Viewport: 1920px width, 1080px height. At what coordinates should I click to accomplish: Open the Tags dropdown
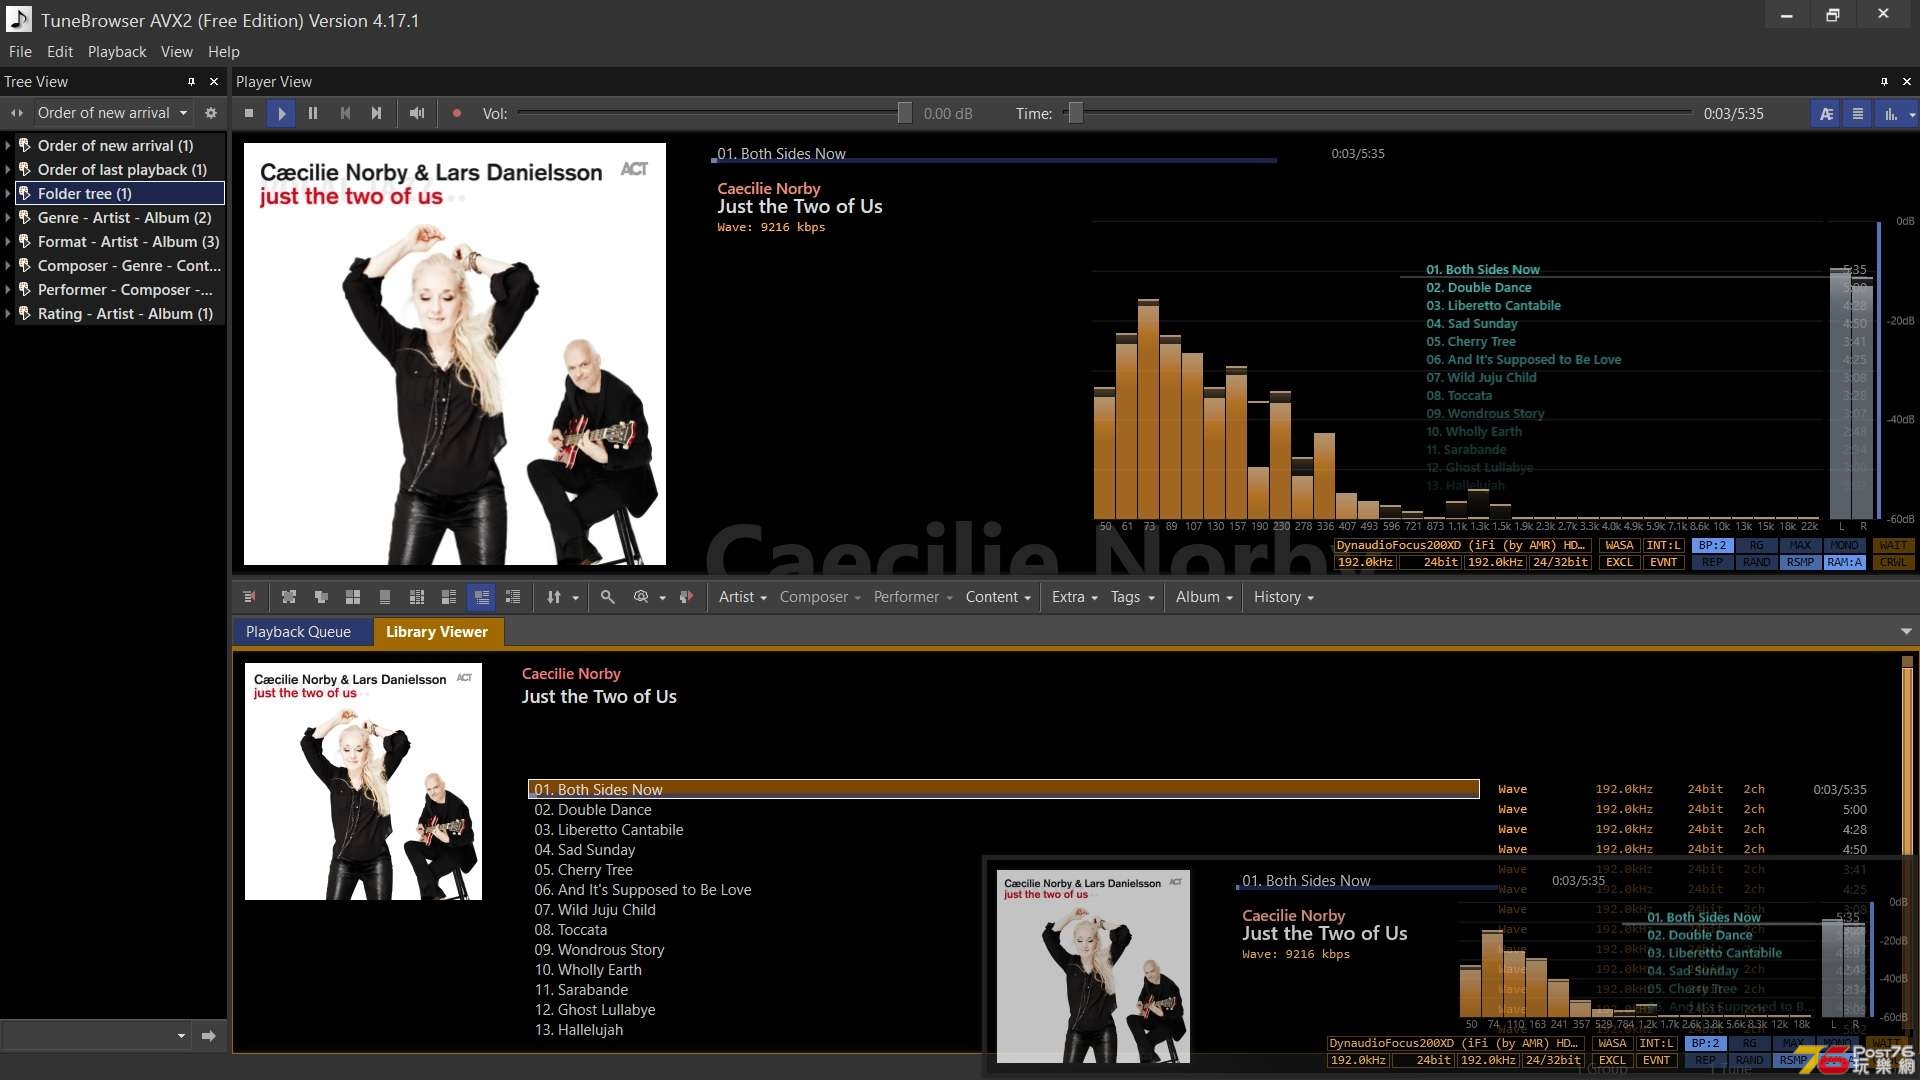[1132, 597]
